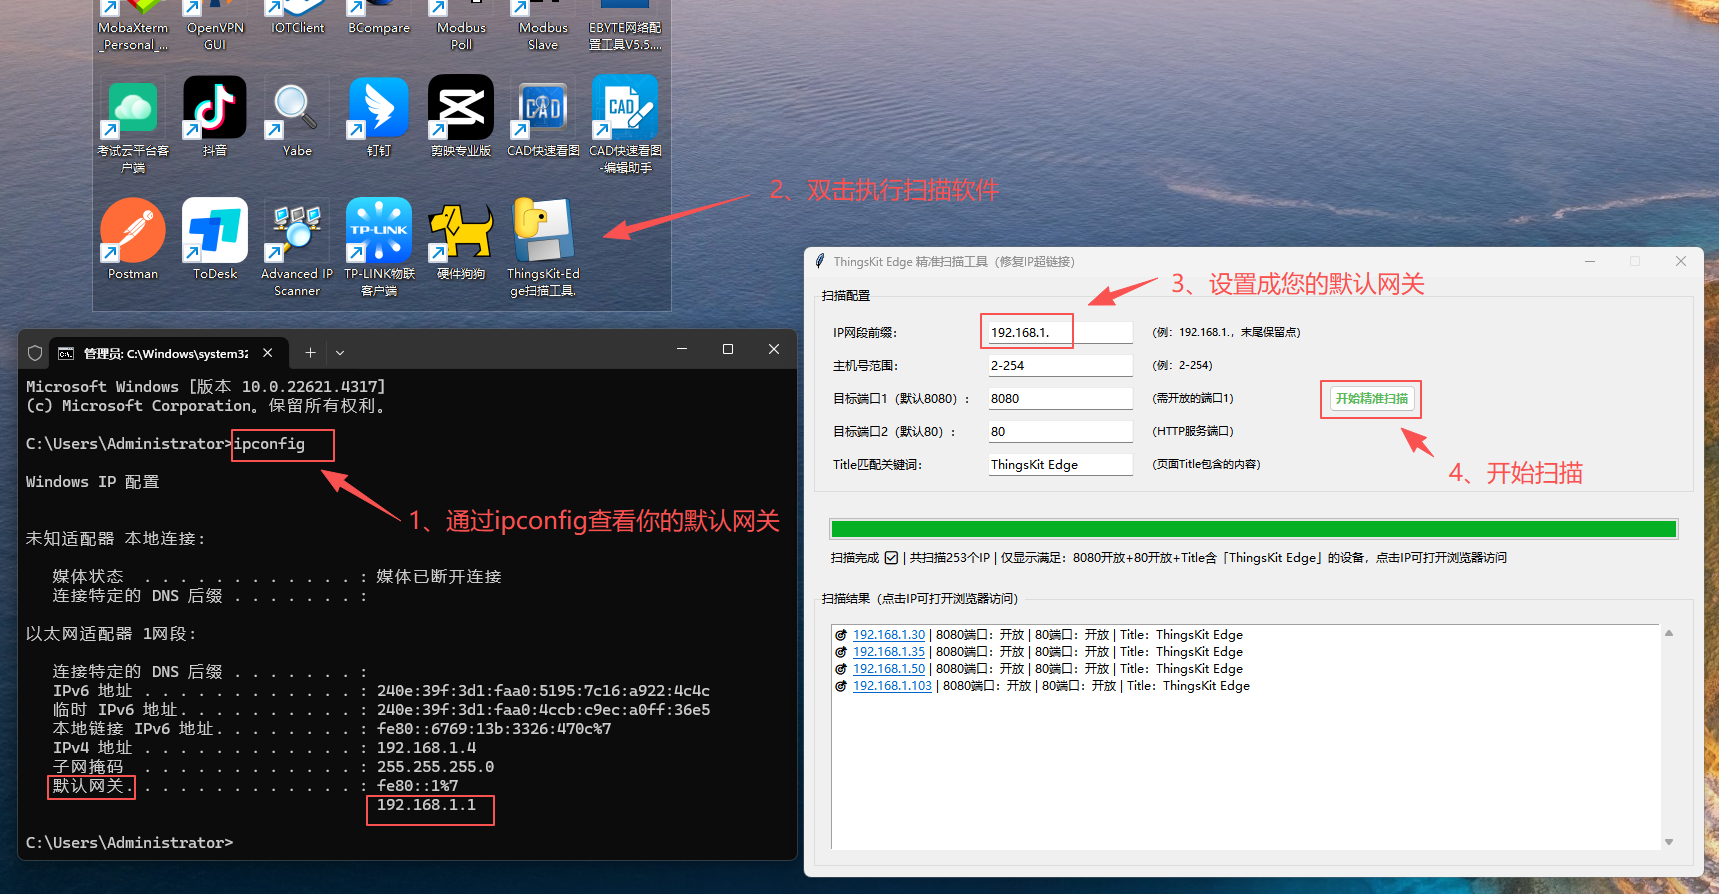Open the Douyin (抖音) desktop icon
1719x894 pixels.
tap(215, 108)
